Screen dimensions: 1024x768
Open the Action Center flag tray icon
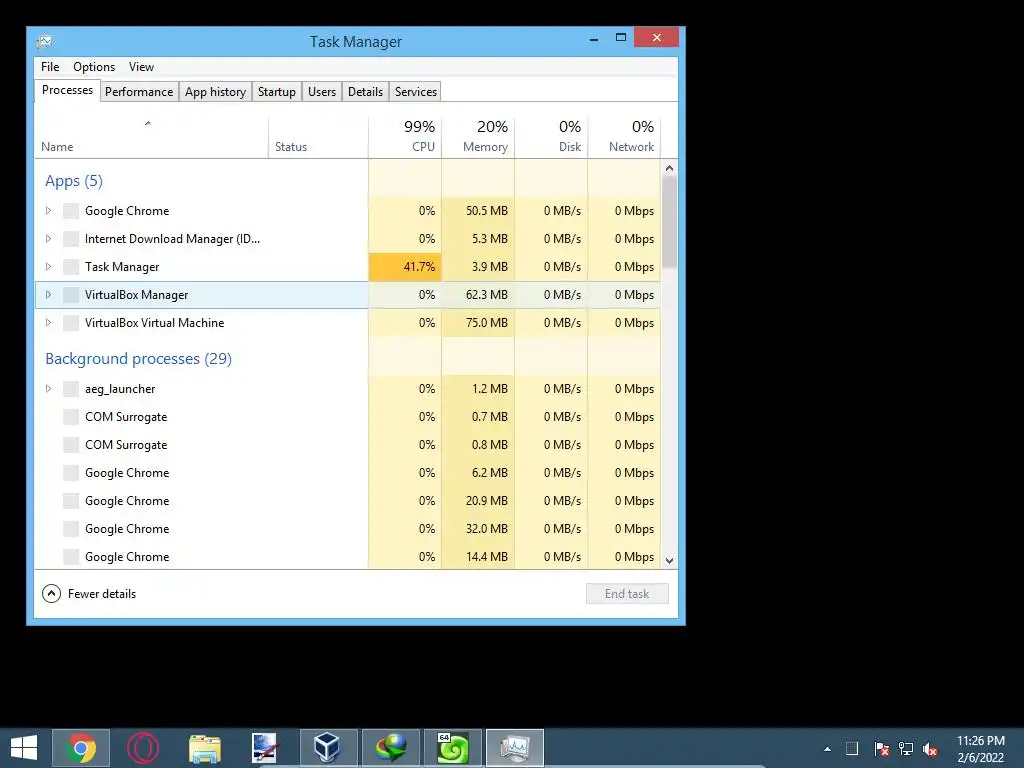pos(881,749)
